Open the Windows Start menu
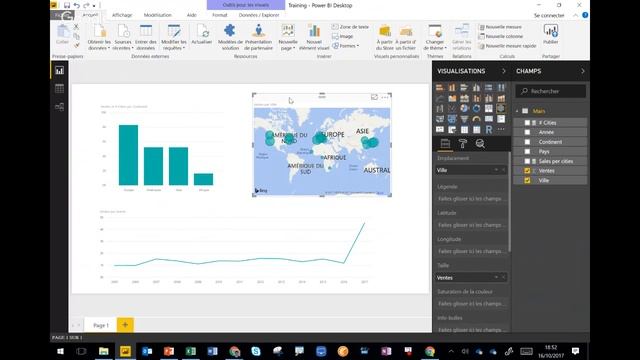 point(60,351)
